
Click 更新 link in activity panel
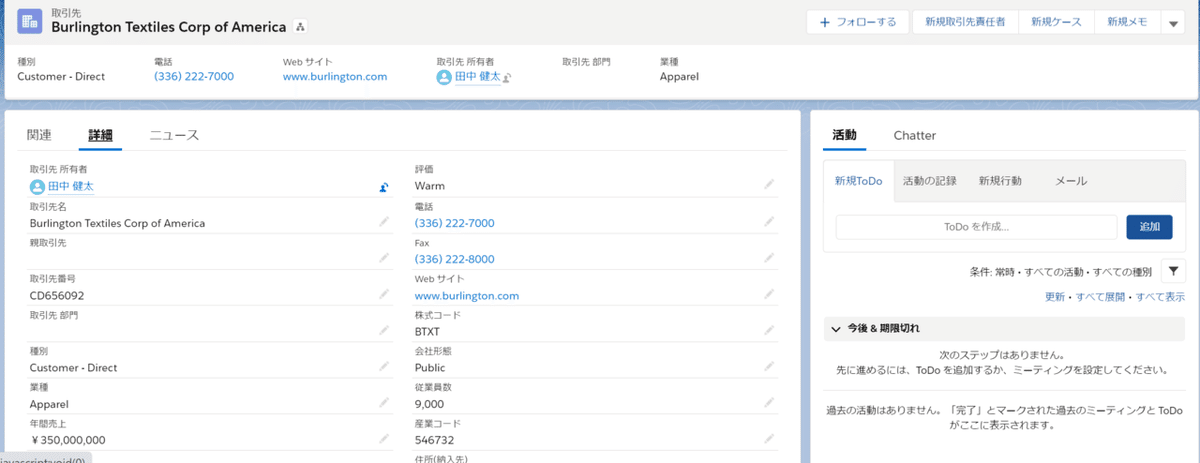[x=1055, y=297]
